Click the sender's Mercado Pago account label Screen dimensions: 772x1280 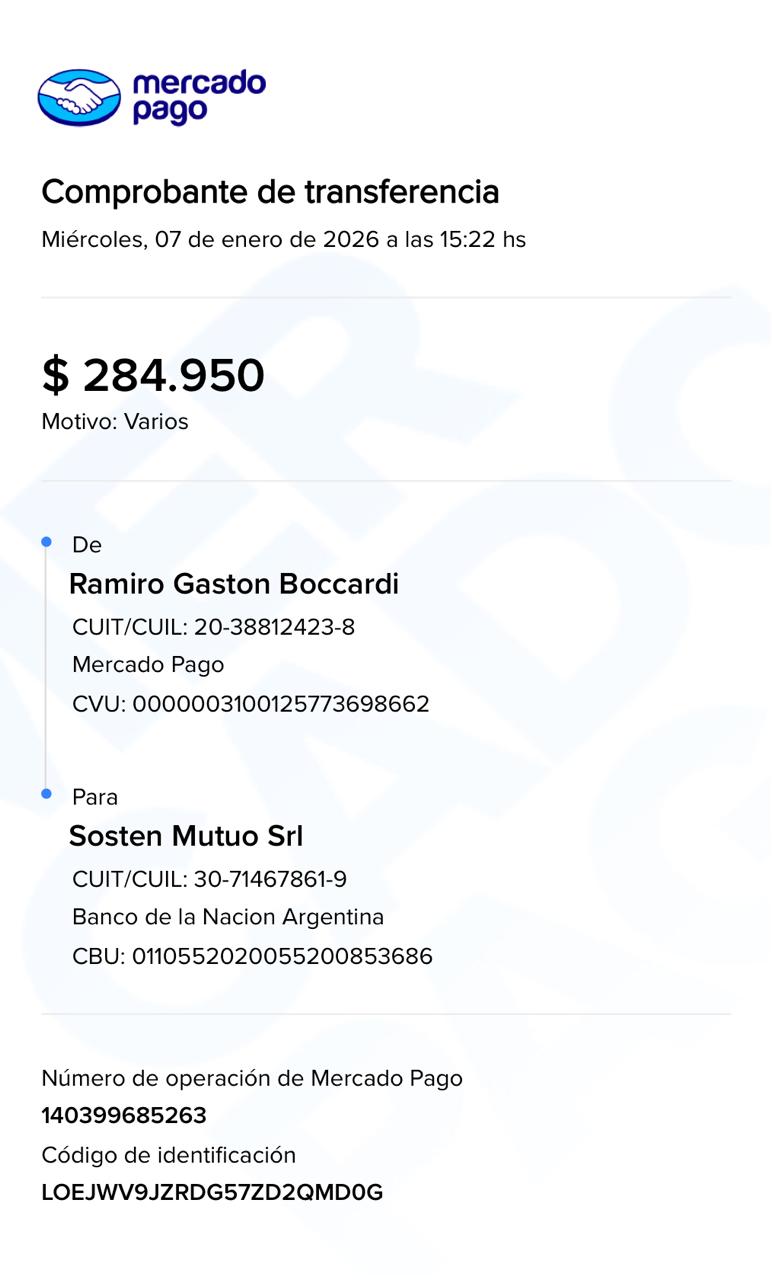[x=148, y=665]
